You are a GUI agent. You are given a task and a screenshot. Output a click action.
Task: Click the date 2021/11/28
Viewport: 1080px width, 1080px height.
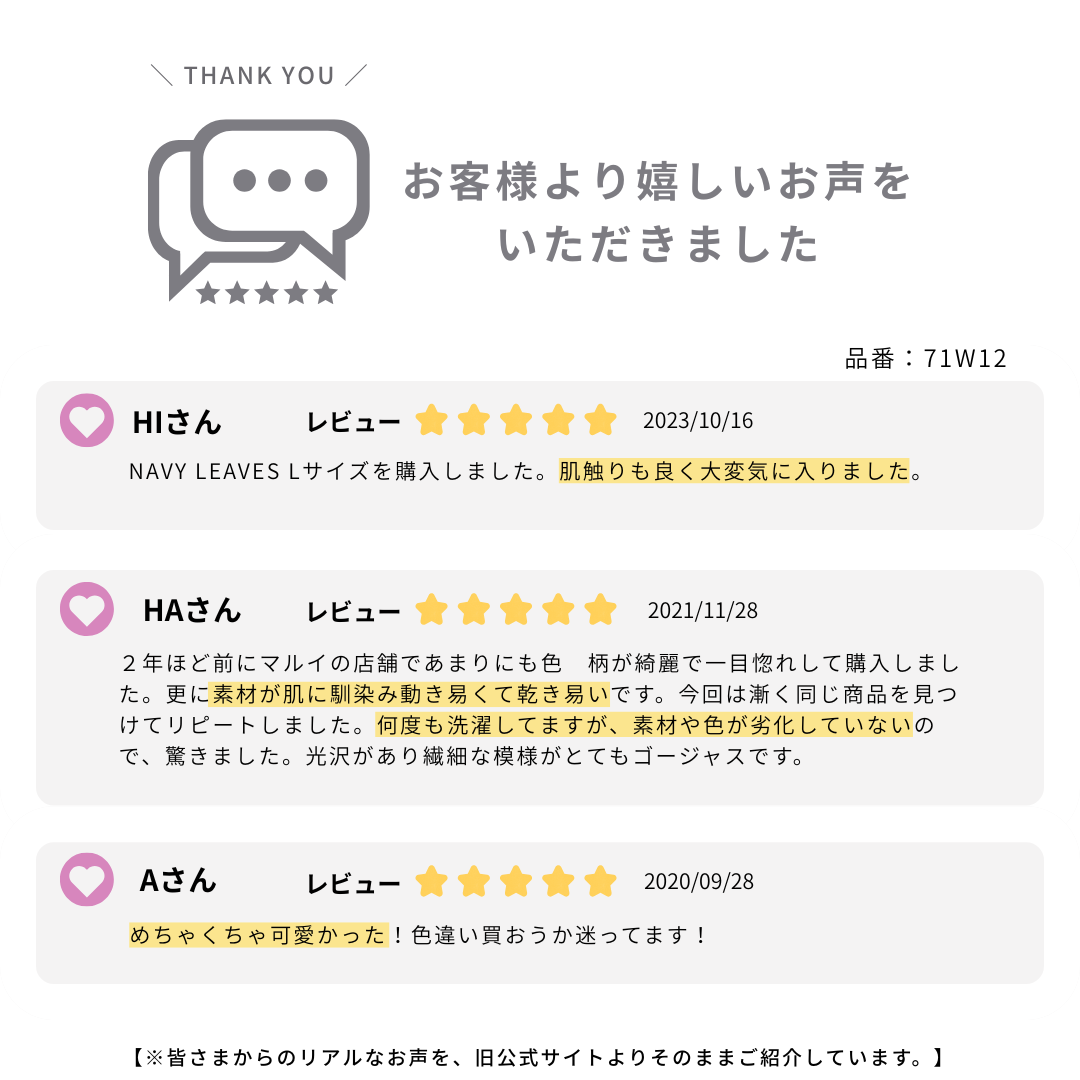(703, 610)
